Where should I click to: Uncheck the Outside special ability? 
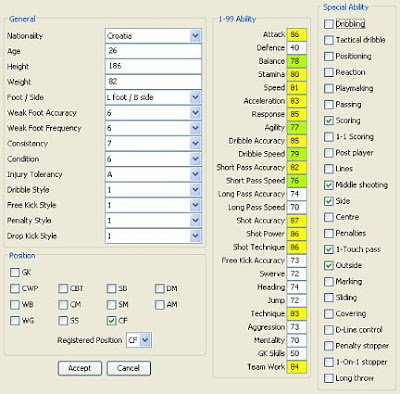point(329,265)
